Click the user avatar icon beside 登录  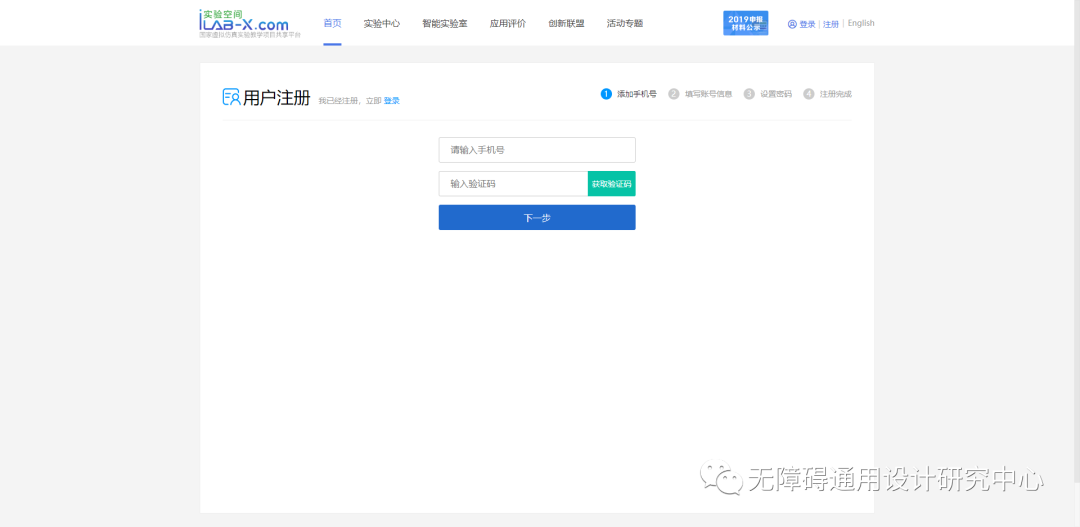click(792, 24)
